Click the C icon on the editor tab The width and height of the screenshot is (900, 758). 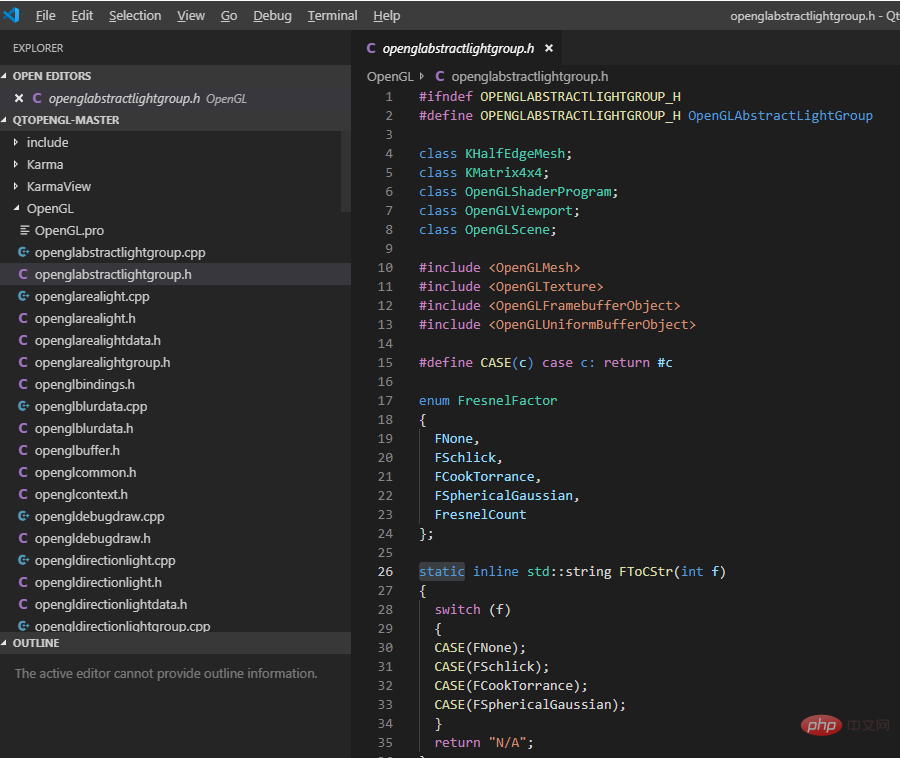(x=371, y=48)
